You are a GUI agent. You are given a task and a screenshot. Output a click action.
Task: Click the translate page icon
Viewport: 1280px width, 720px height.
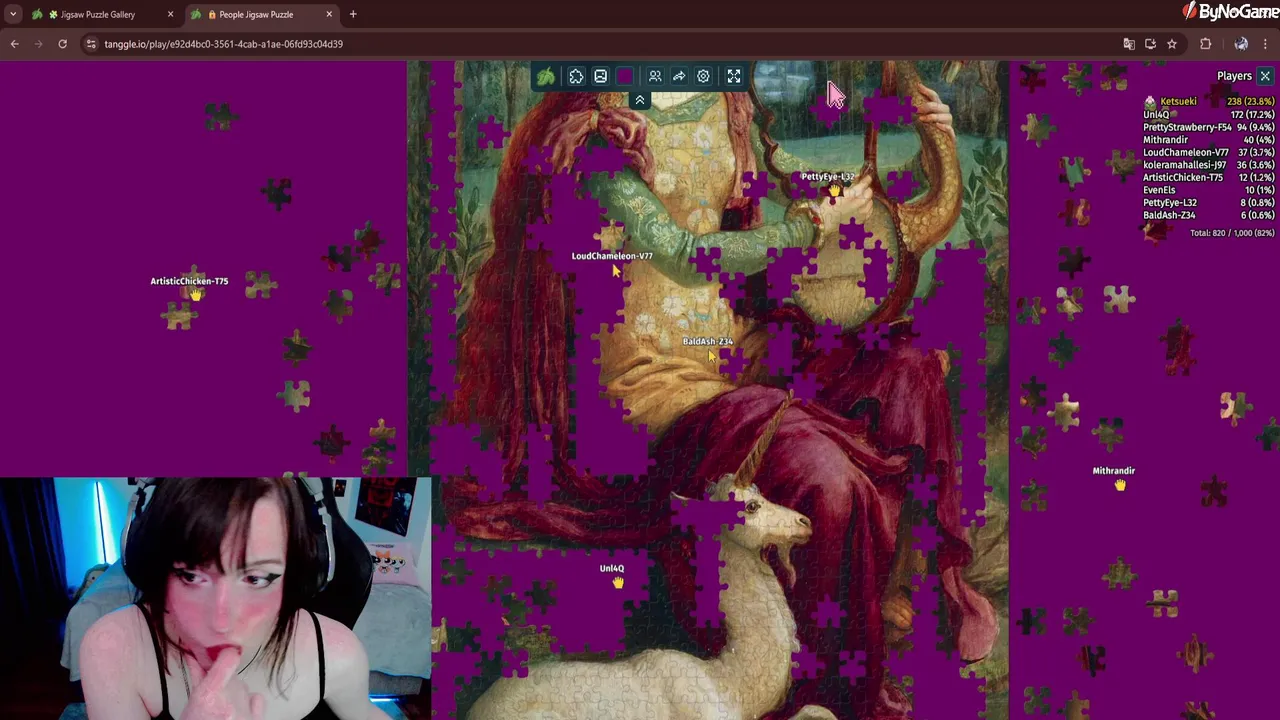coord(1129,44)
